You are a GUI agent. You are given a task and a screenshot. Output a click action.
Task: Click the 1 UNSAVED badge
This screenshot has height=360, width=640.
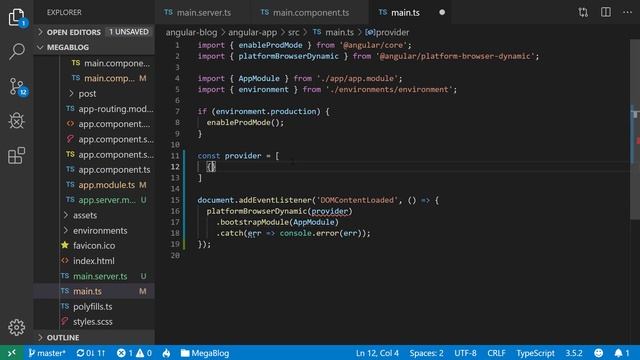129,32
